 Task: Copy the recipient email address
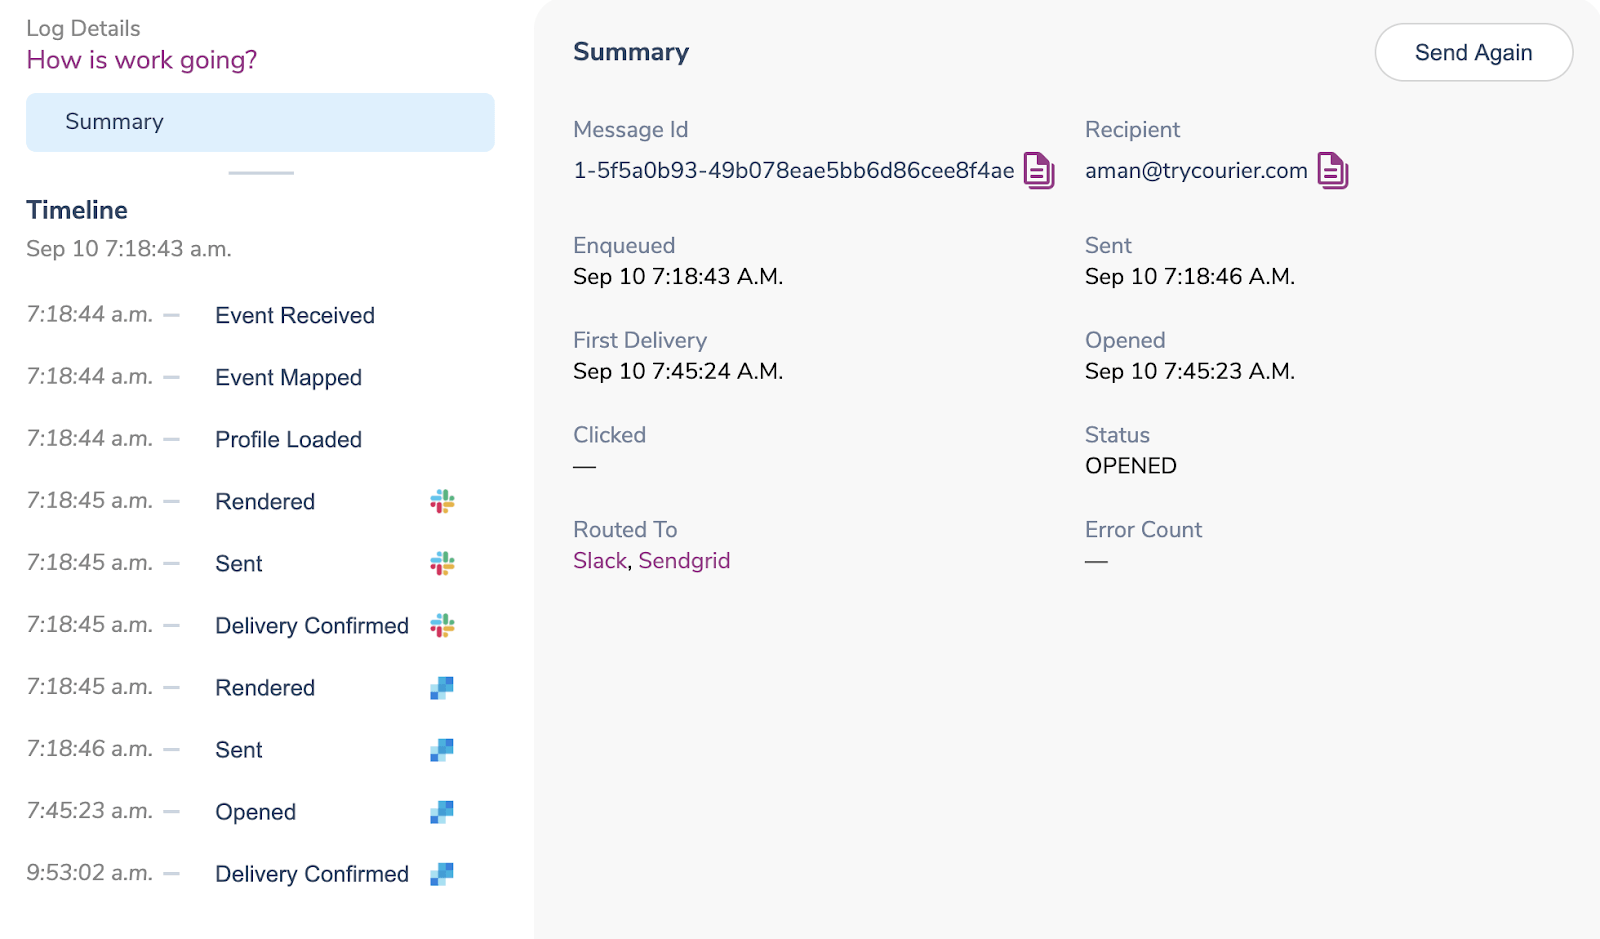click(1334, 171)
